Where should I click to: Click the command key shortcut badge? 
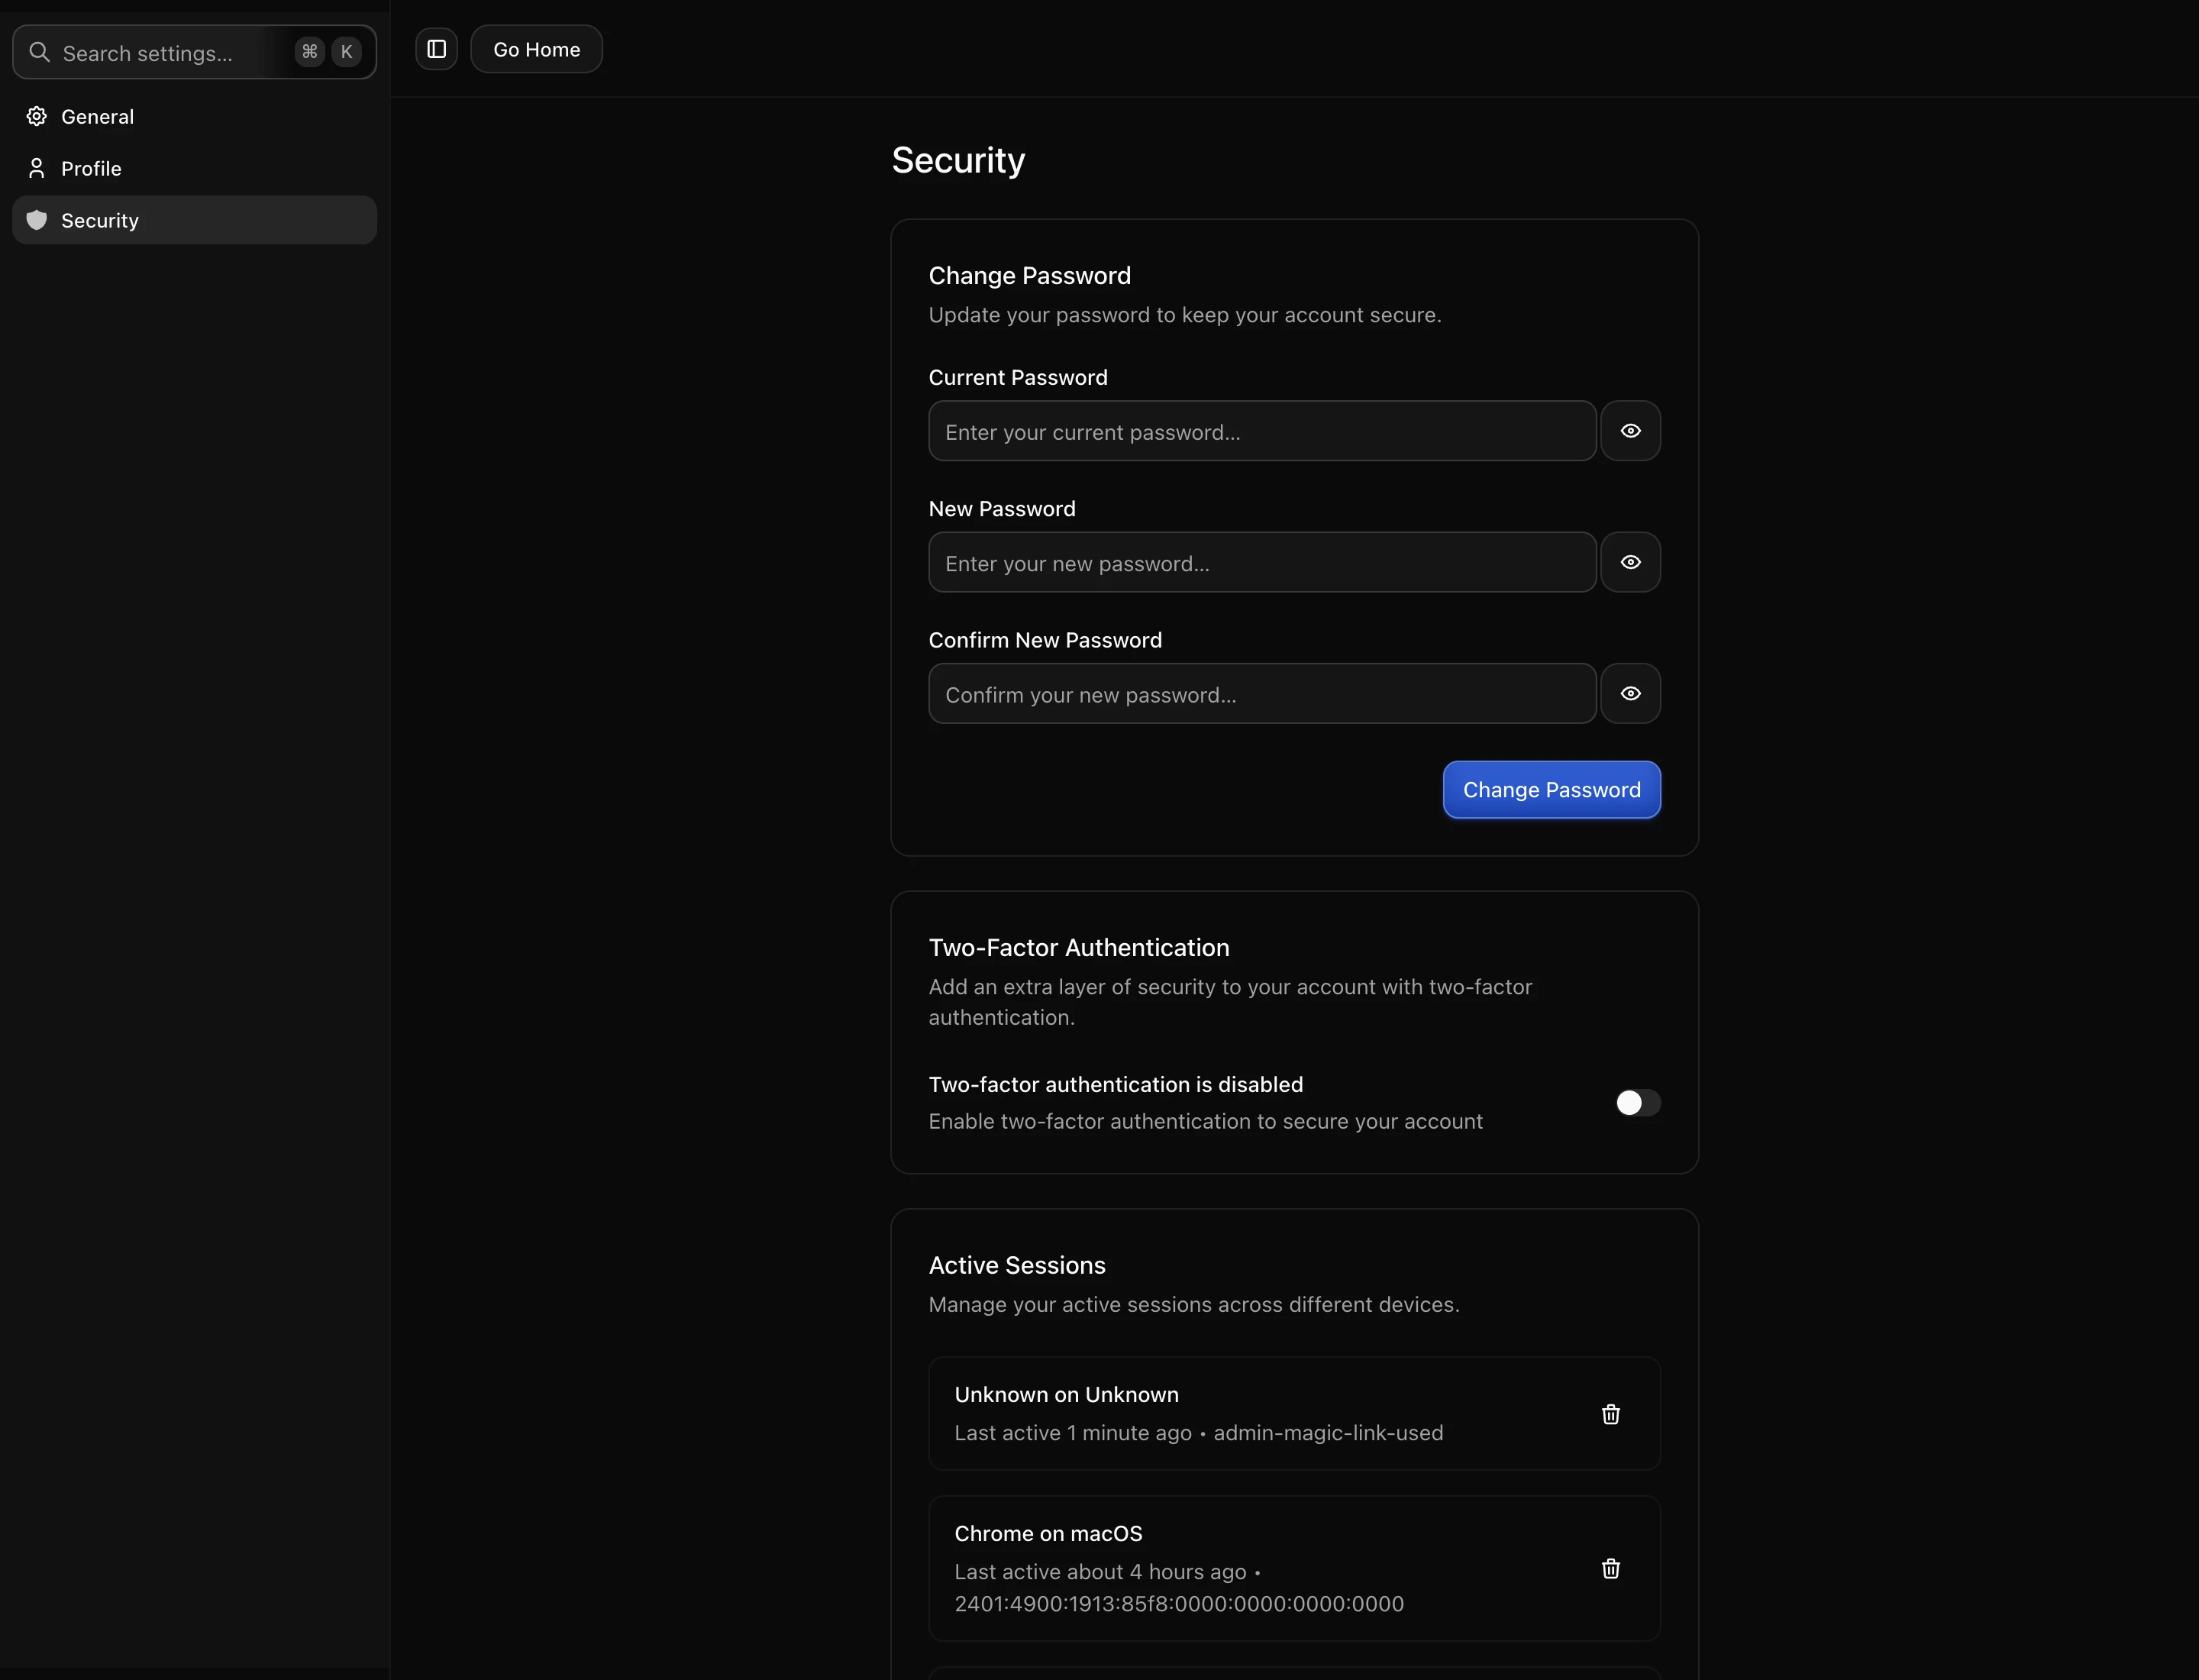click(x=310, y=52)
